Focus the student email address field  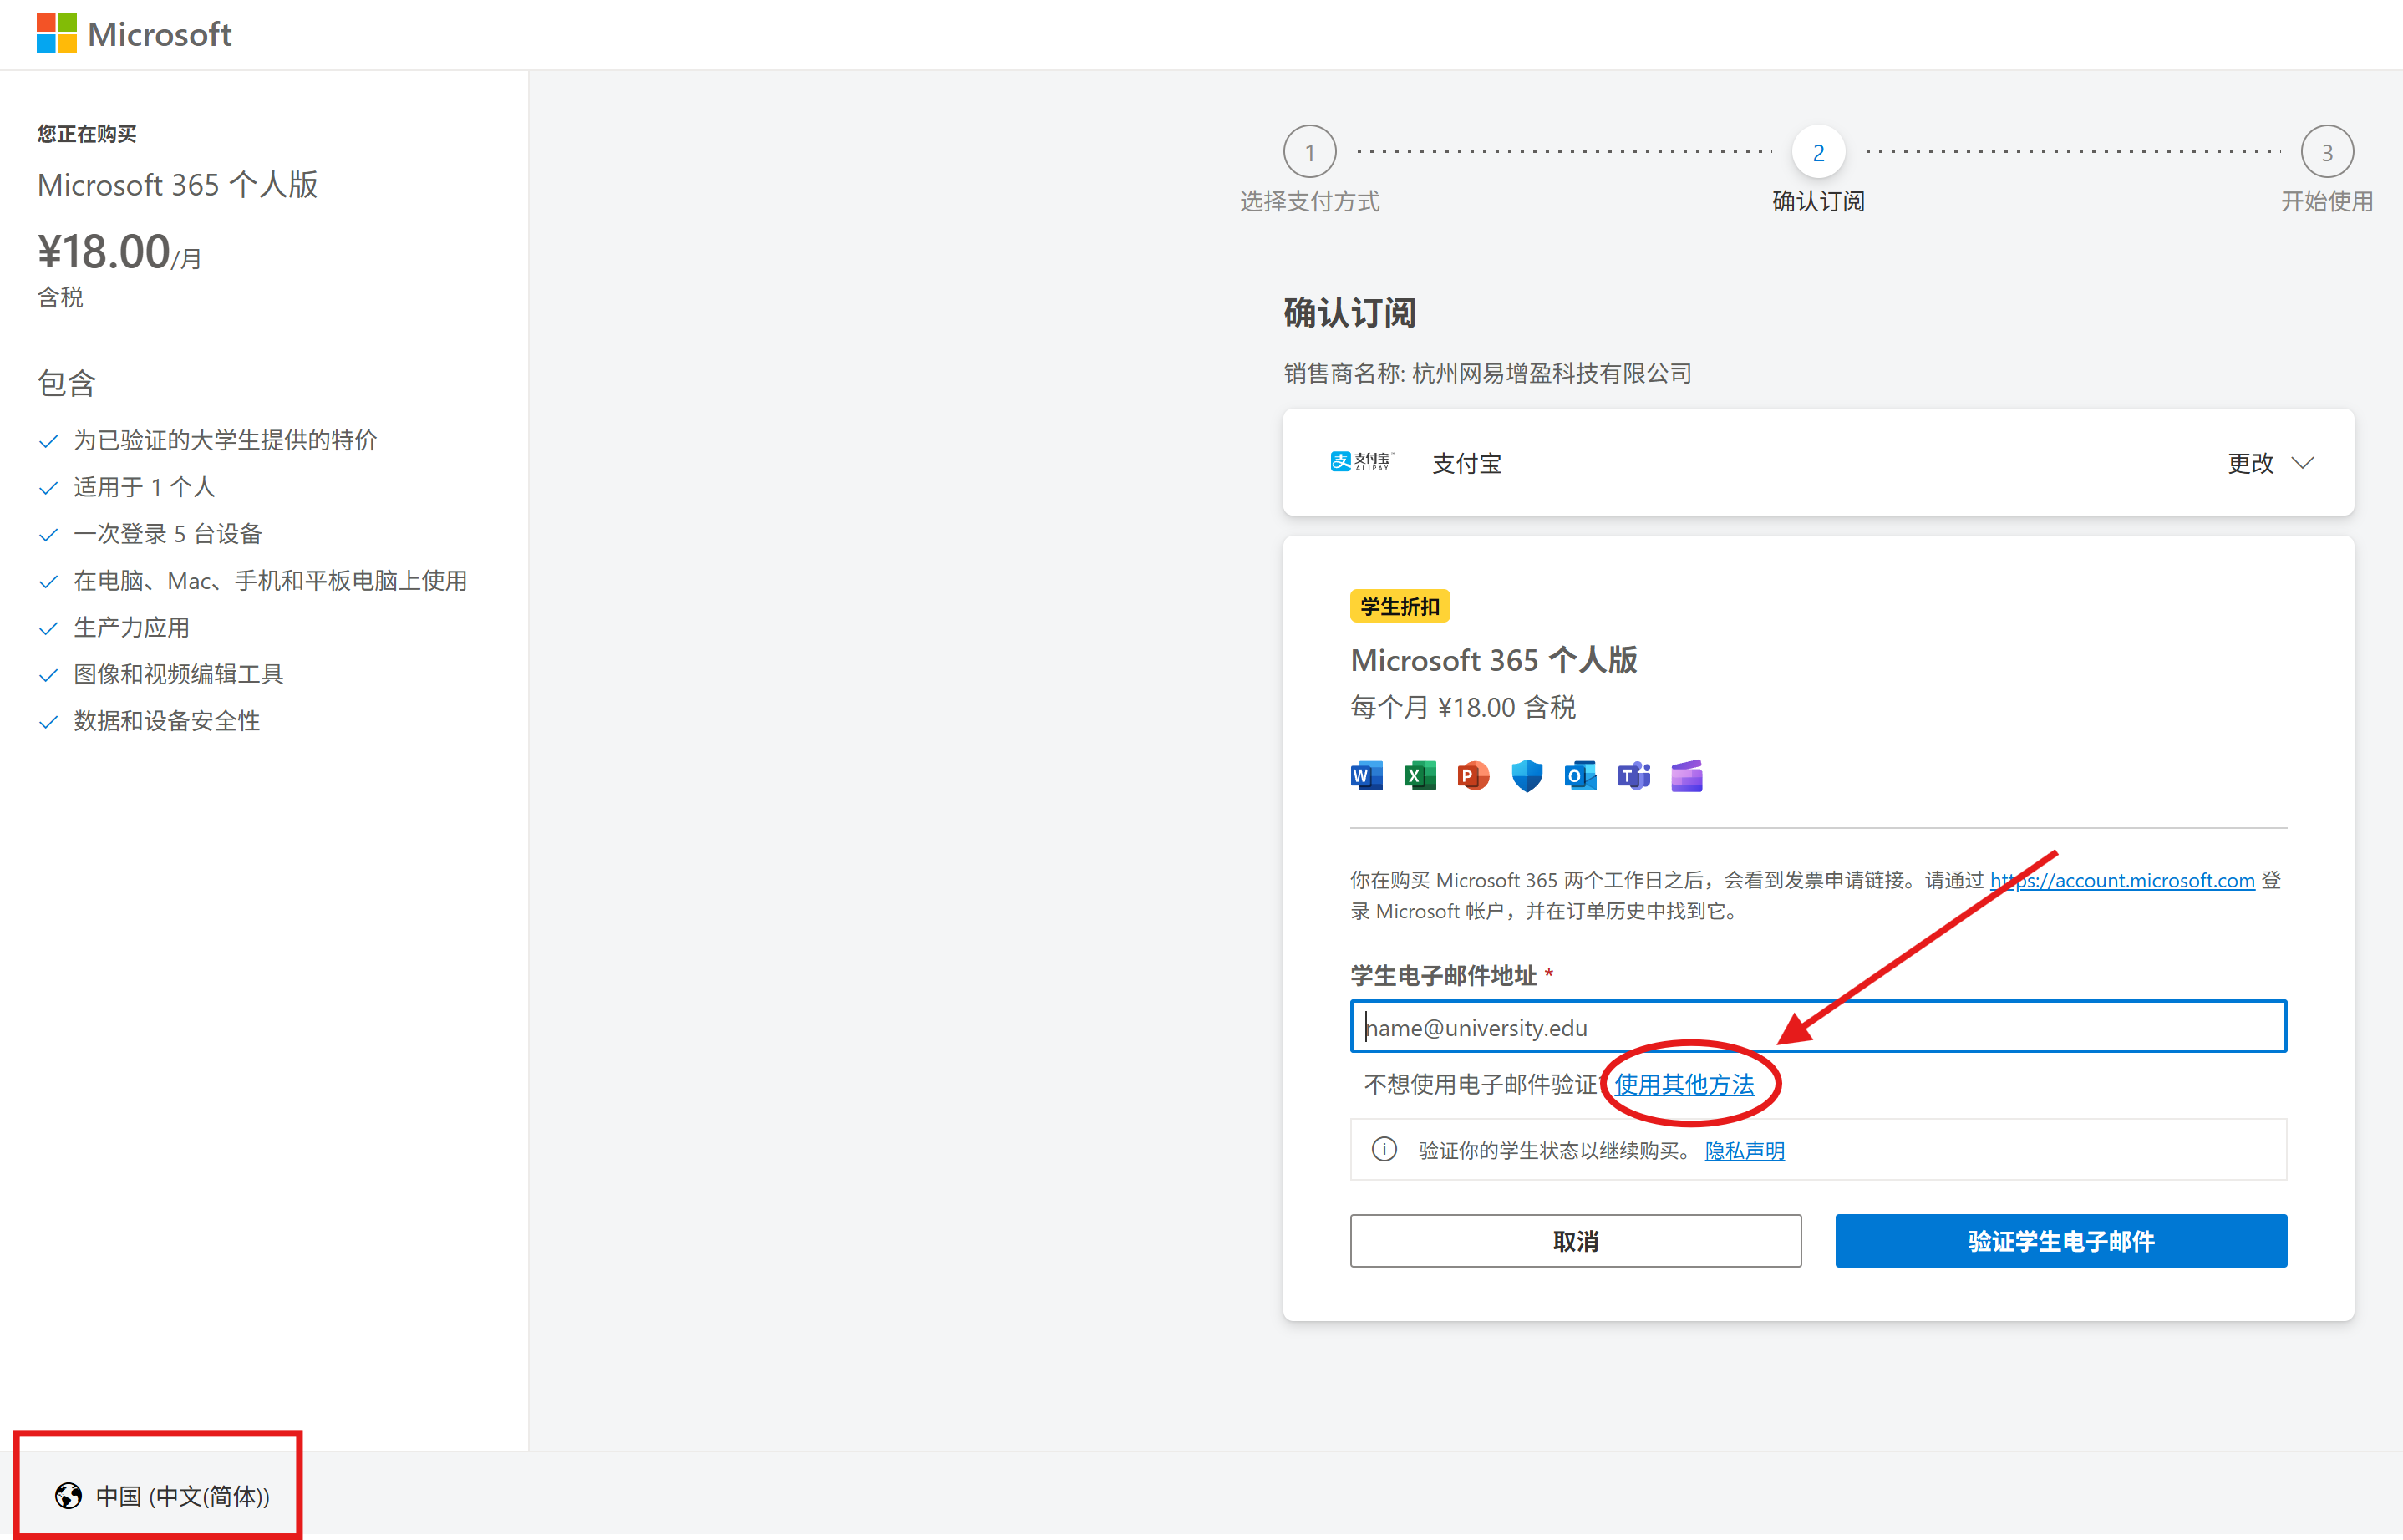[1817, 1027]
